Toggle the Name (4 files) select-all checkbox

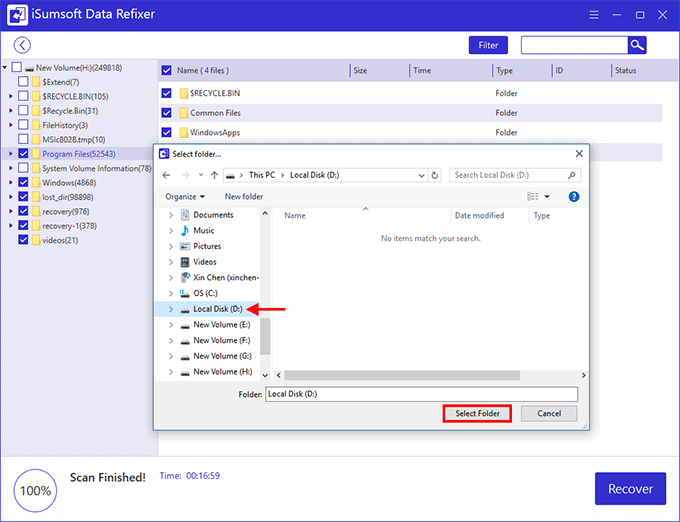tap(166, 70)
